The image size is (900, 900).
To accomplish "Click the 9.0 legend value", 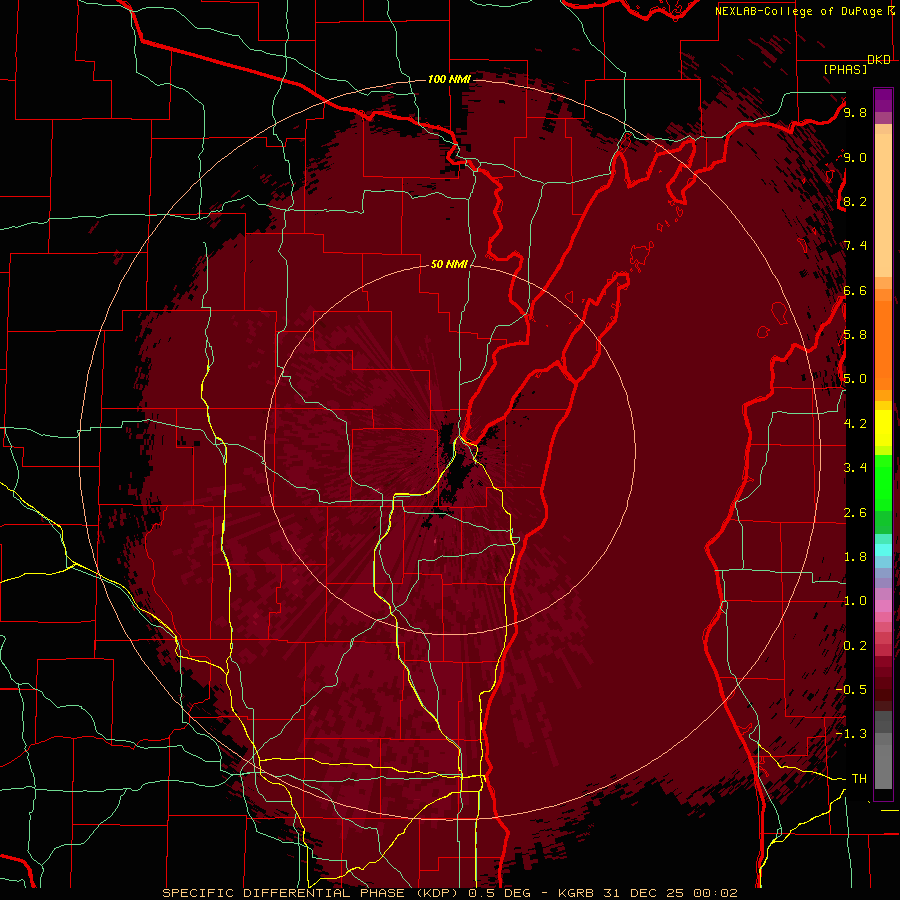I will [855, 157].
